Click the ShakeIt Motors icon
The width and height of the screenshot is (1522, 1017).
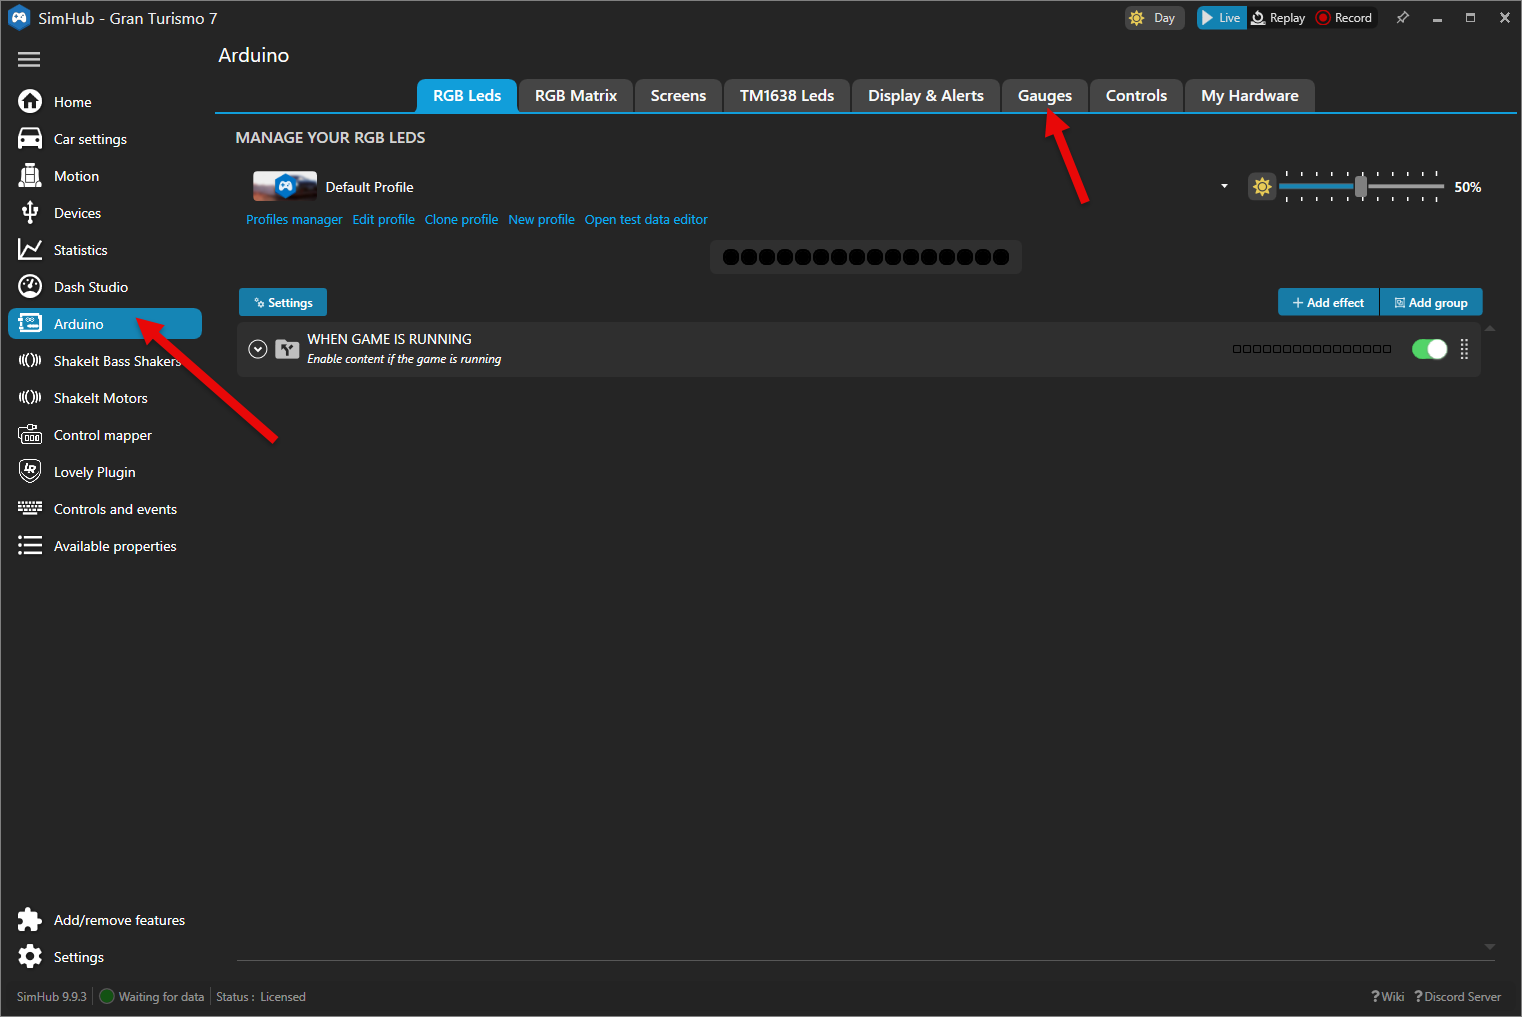[30, 397]
